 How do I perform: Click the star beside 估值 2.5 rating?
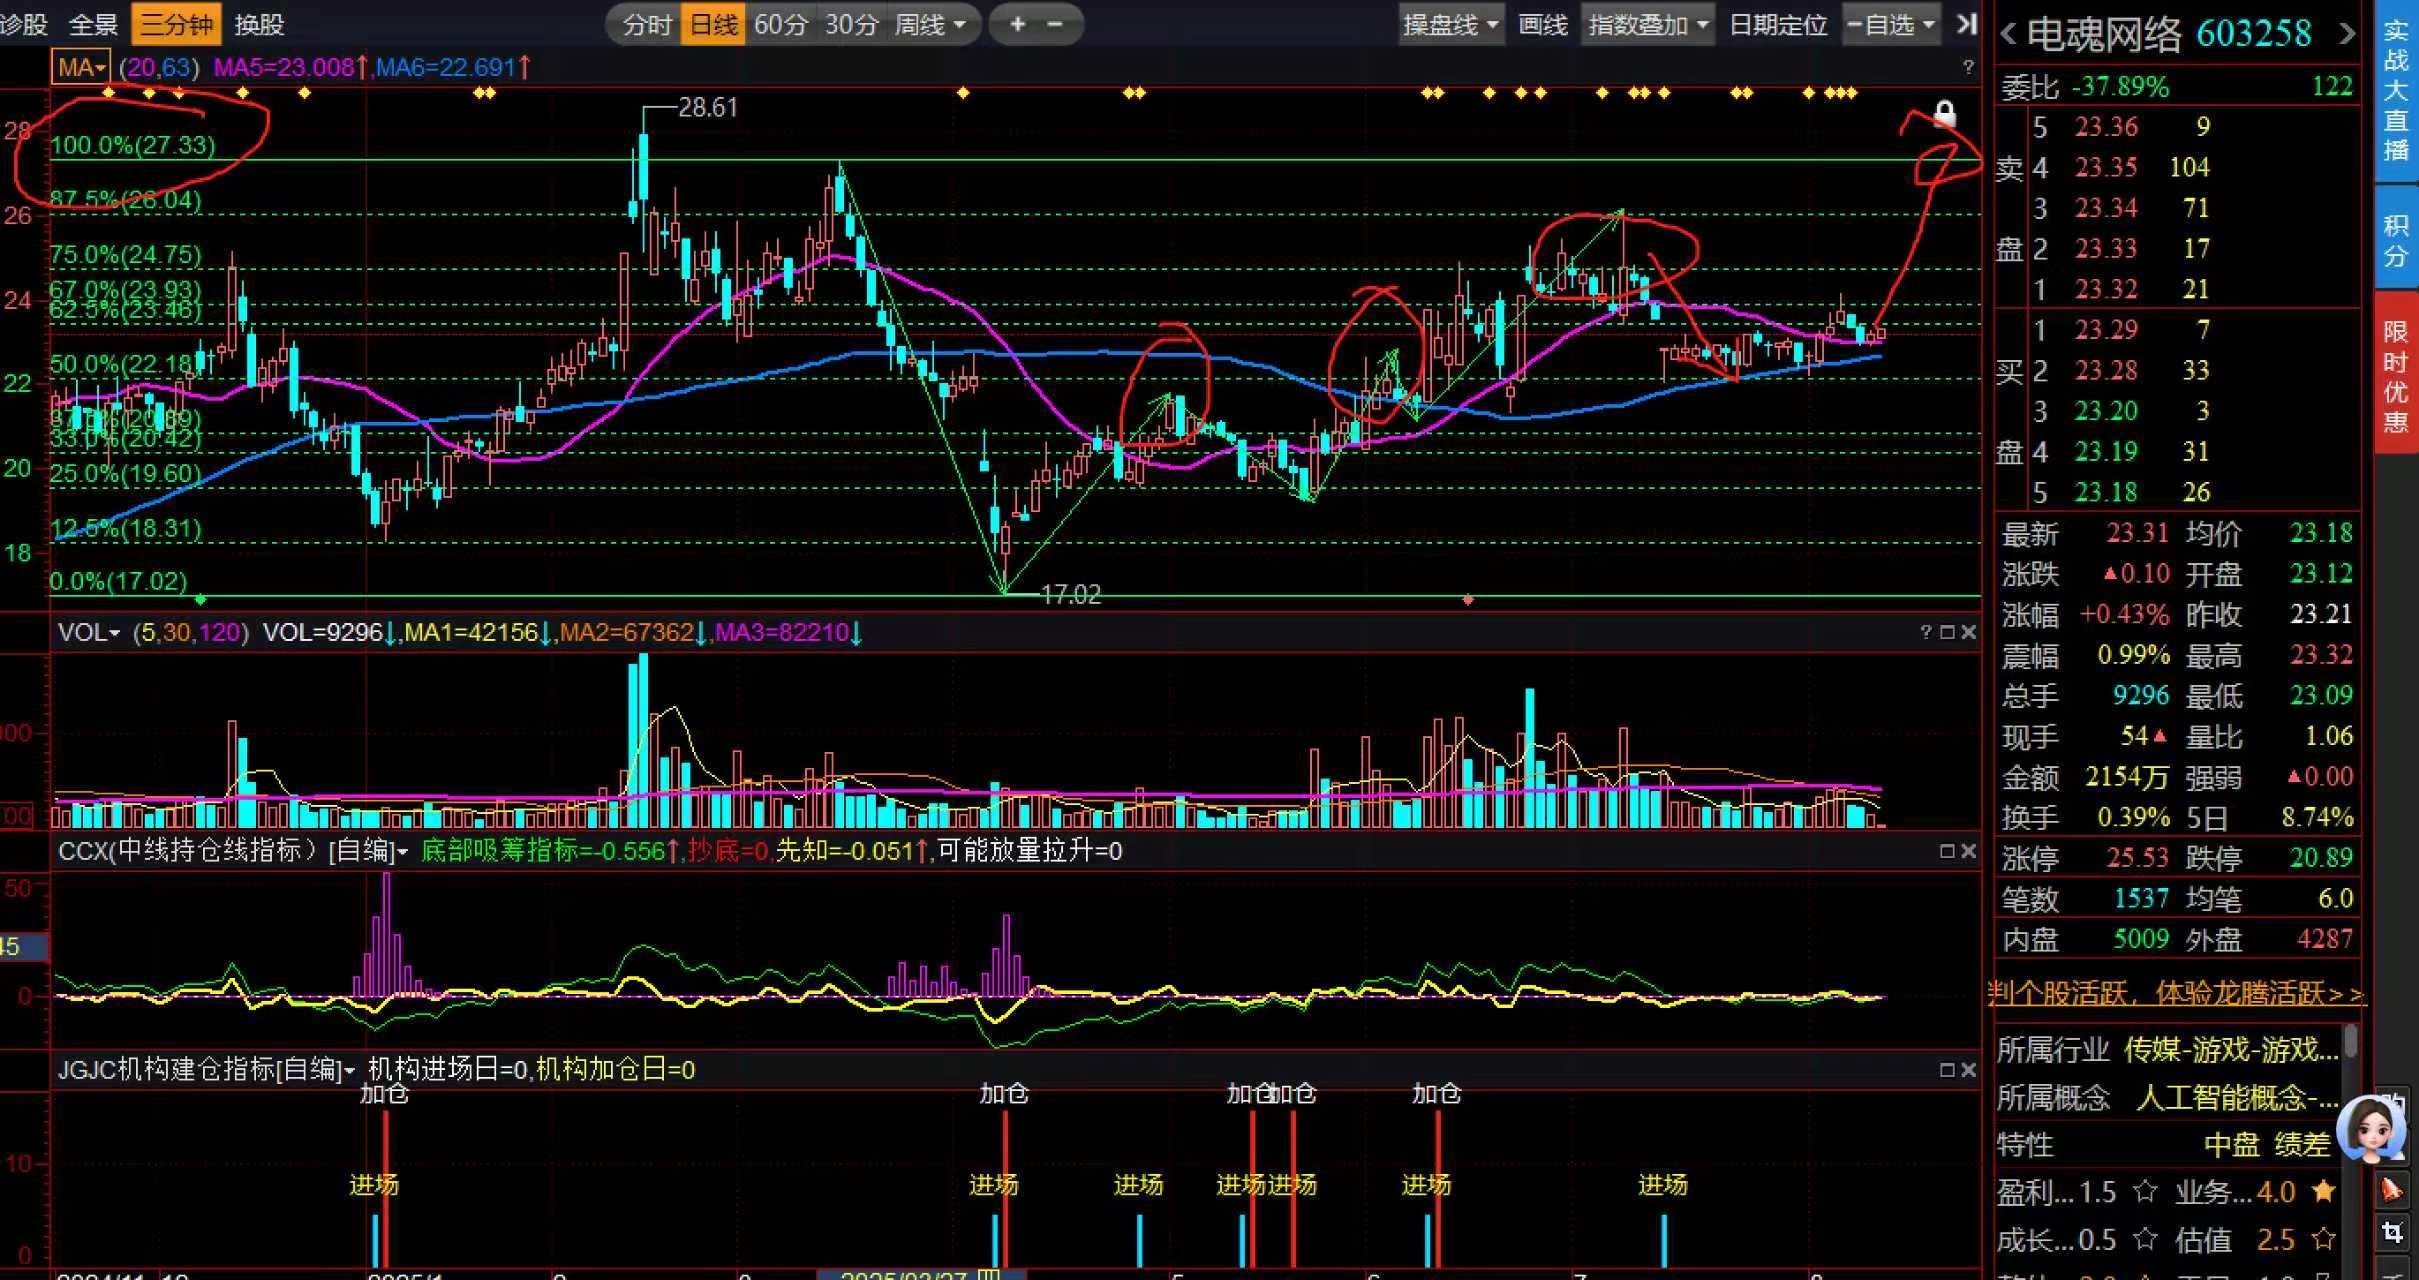click(x=2323, y=1240)
